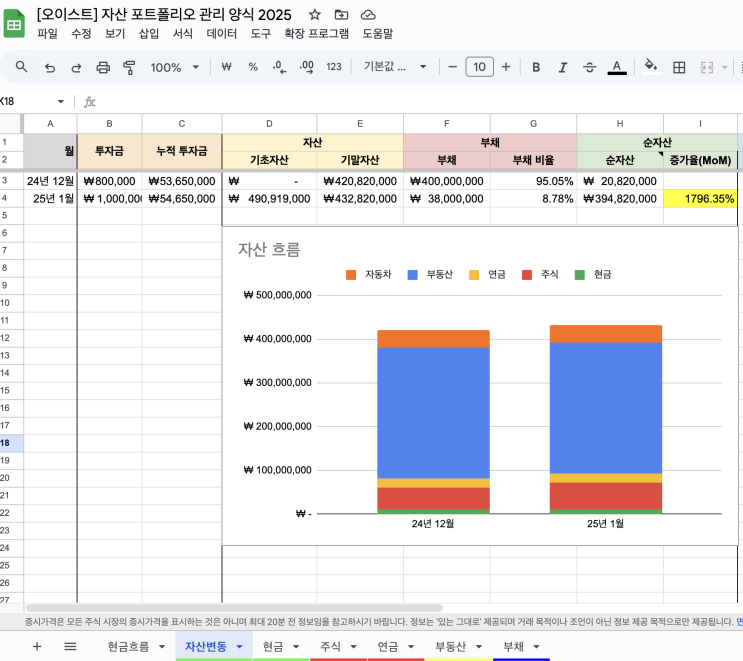
Task: Click the formula bar input
Action: 417,101
